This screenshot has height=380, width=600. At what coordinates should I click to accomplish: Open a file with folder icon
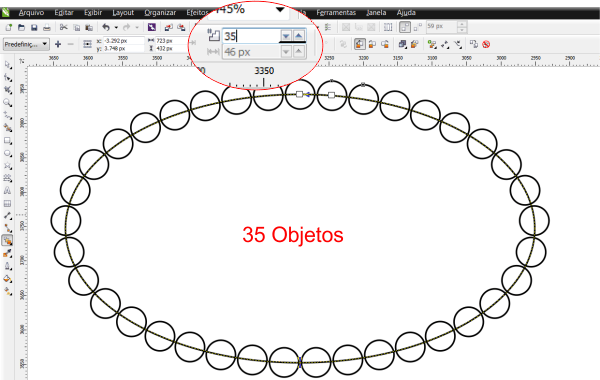coord(21,27)
